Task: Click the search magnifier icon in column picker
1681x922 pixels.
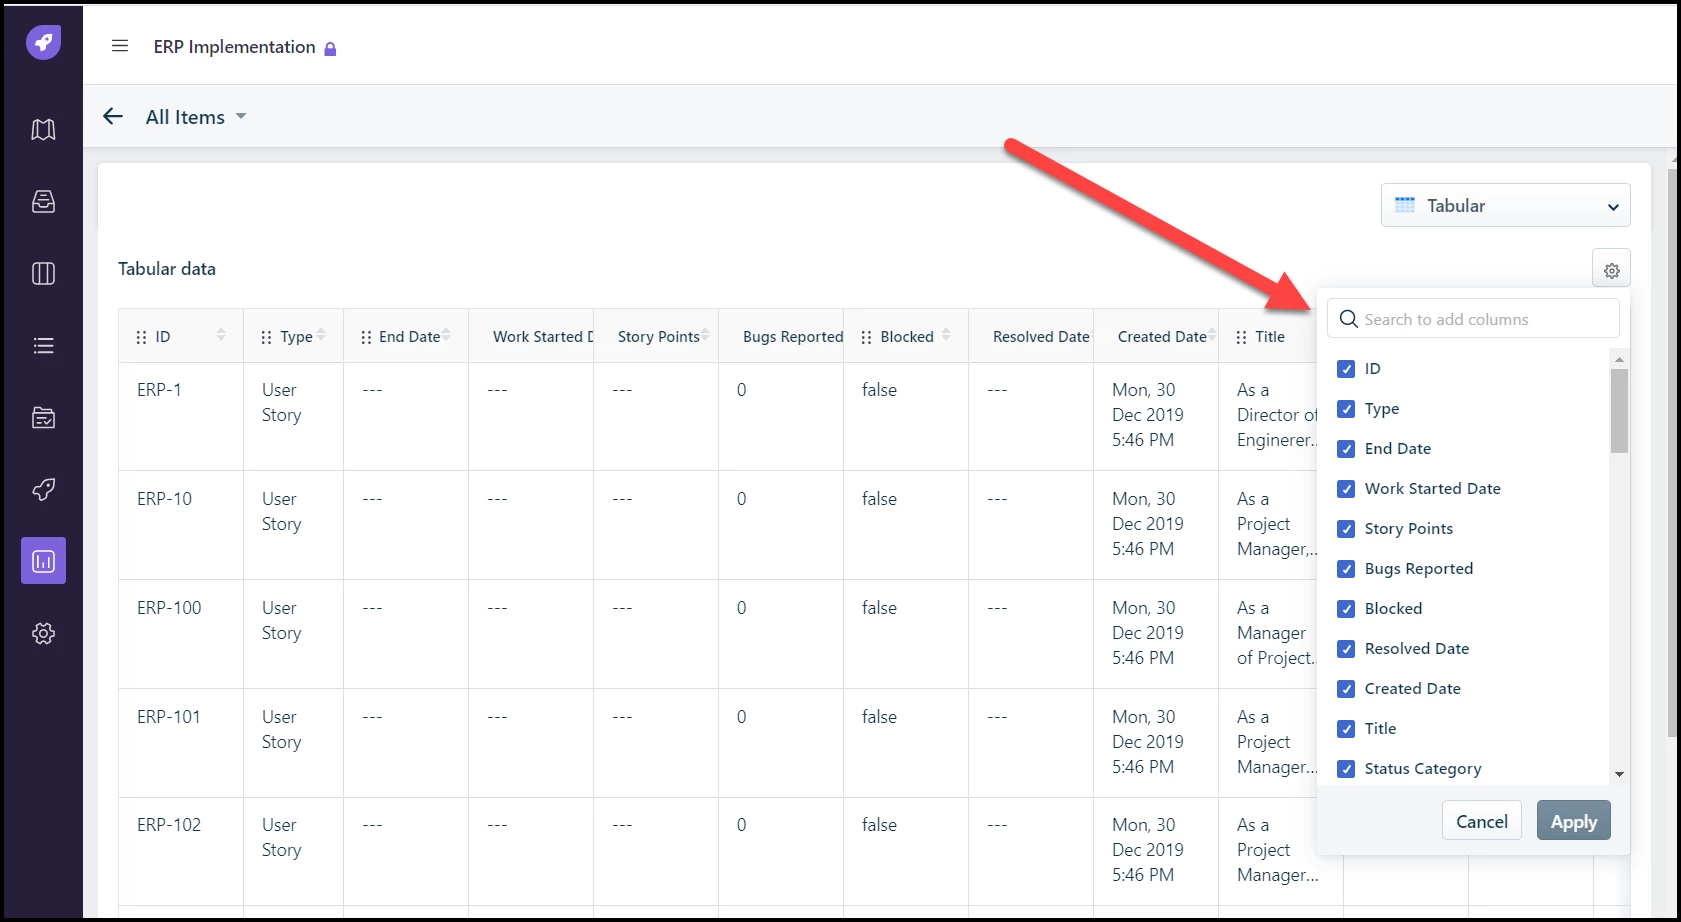Action: click(1348, 319)
